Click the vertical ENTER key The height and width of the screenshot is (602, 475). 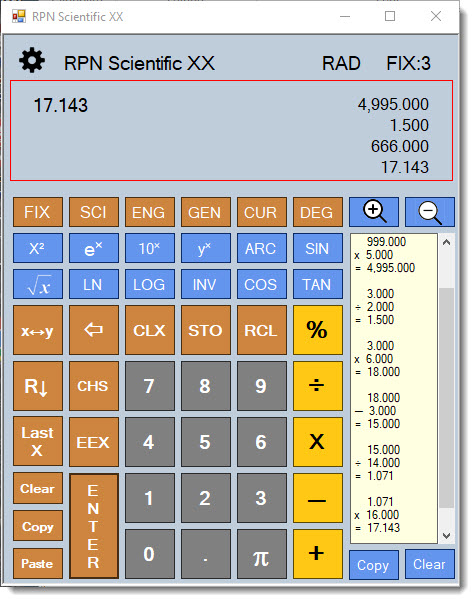(94, 526)
